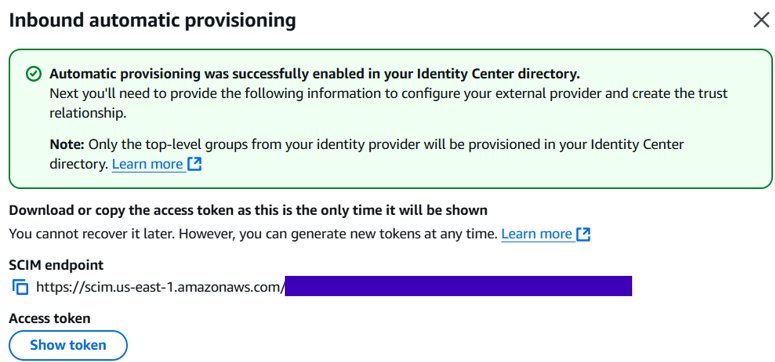Click the Access token label
775x362 pixels.
click(49, 318)
